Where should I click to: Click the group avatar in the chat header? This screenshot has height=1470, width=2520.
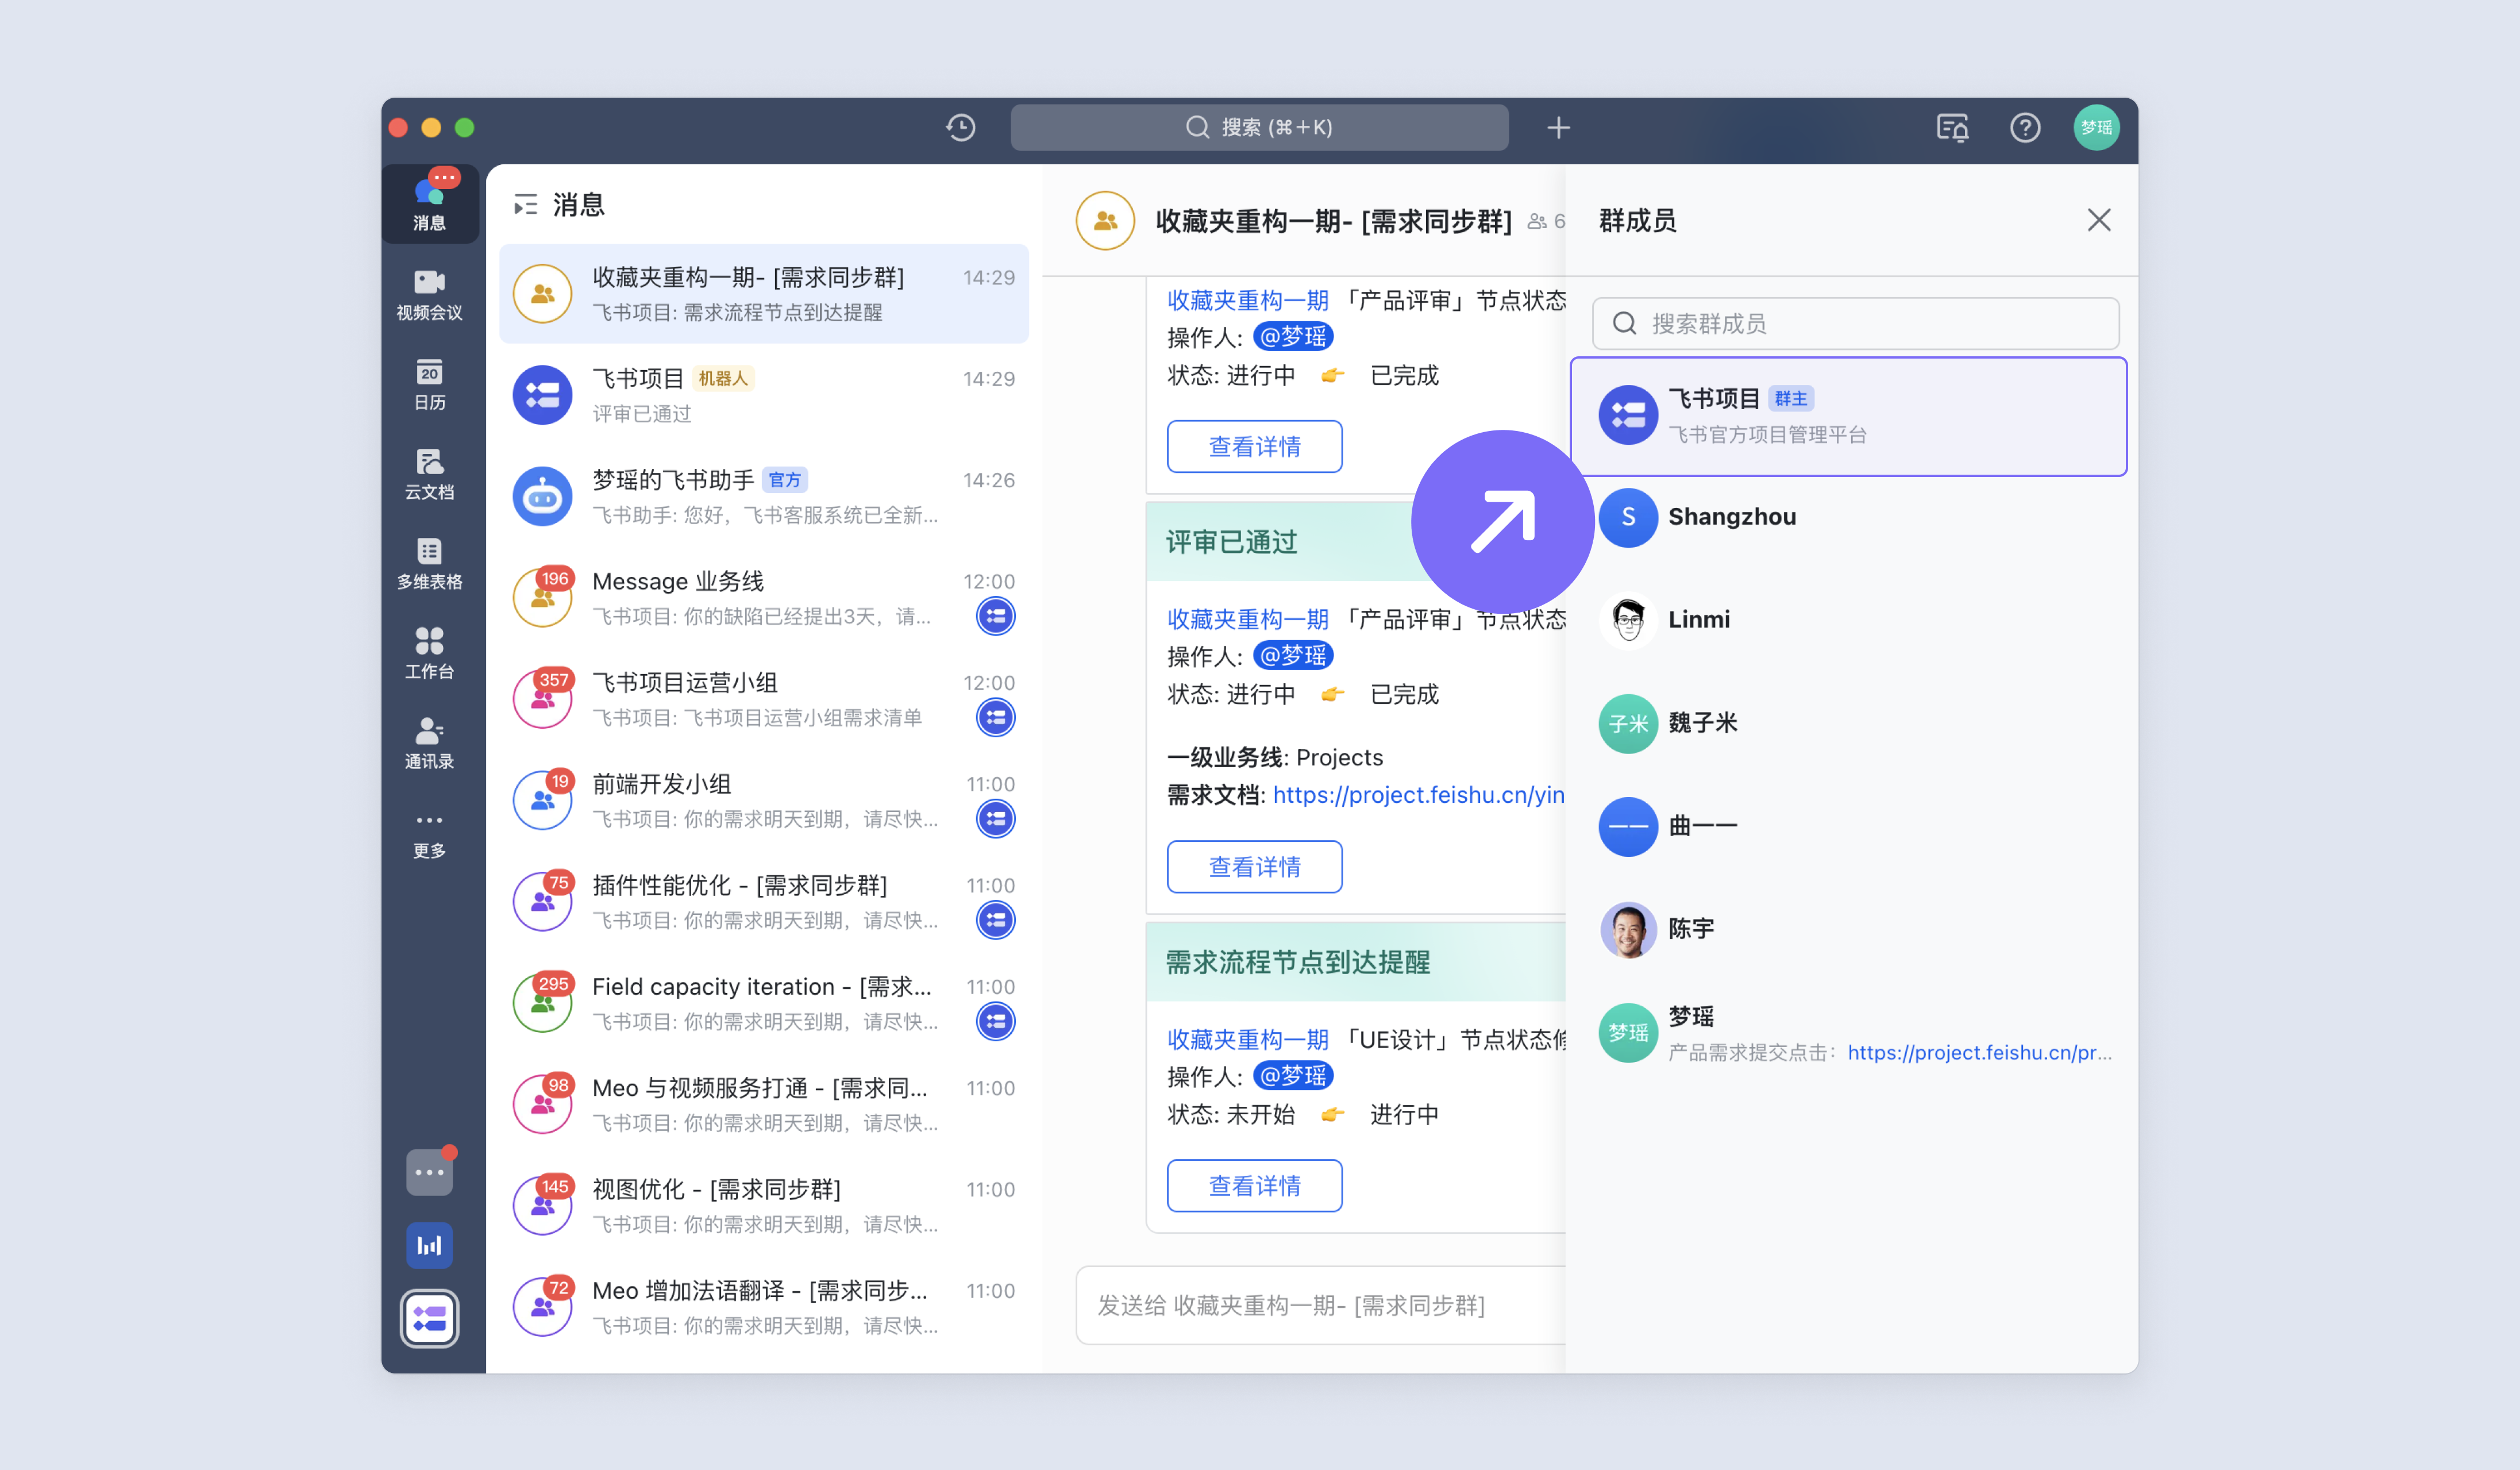[x=1105, y=220]
